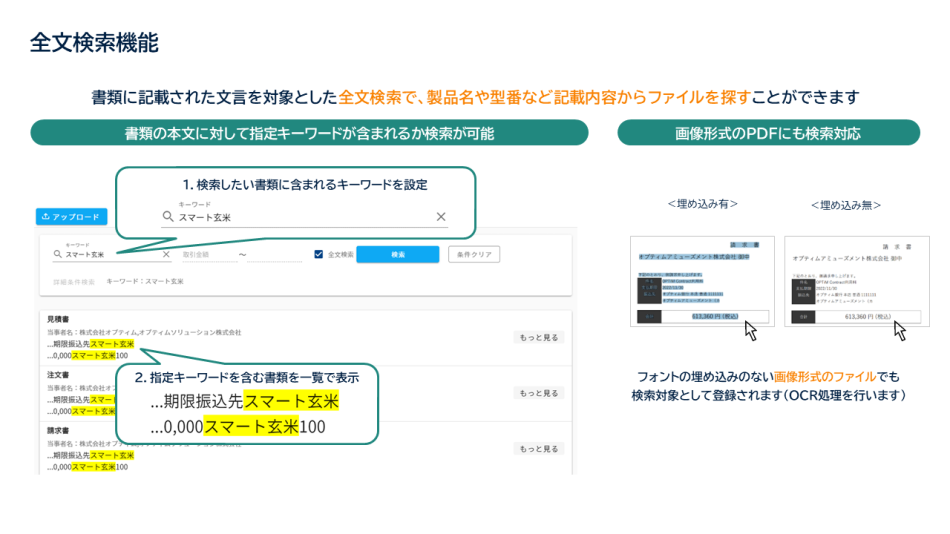Click the 書類の本文に対して指定キーワード header banner
950x534 pixels.
point(309,133)
